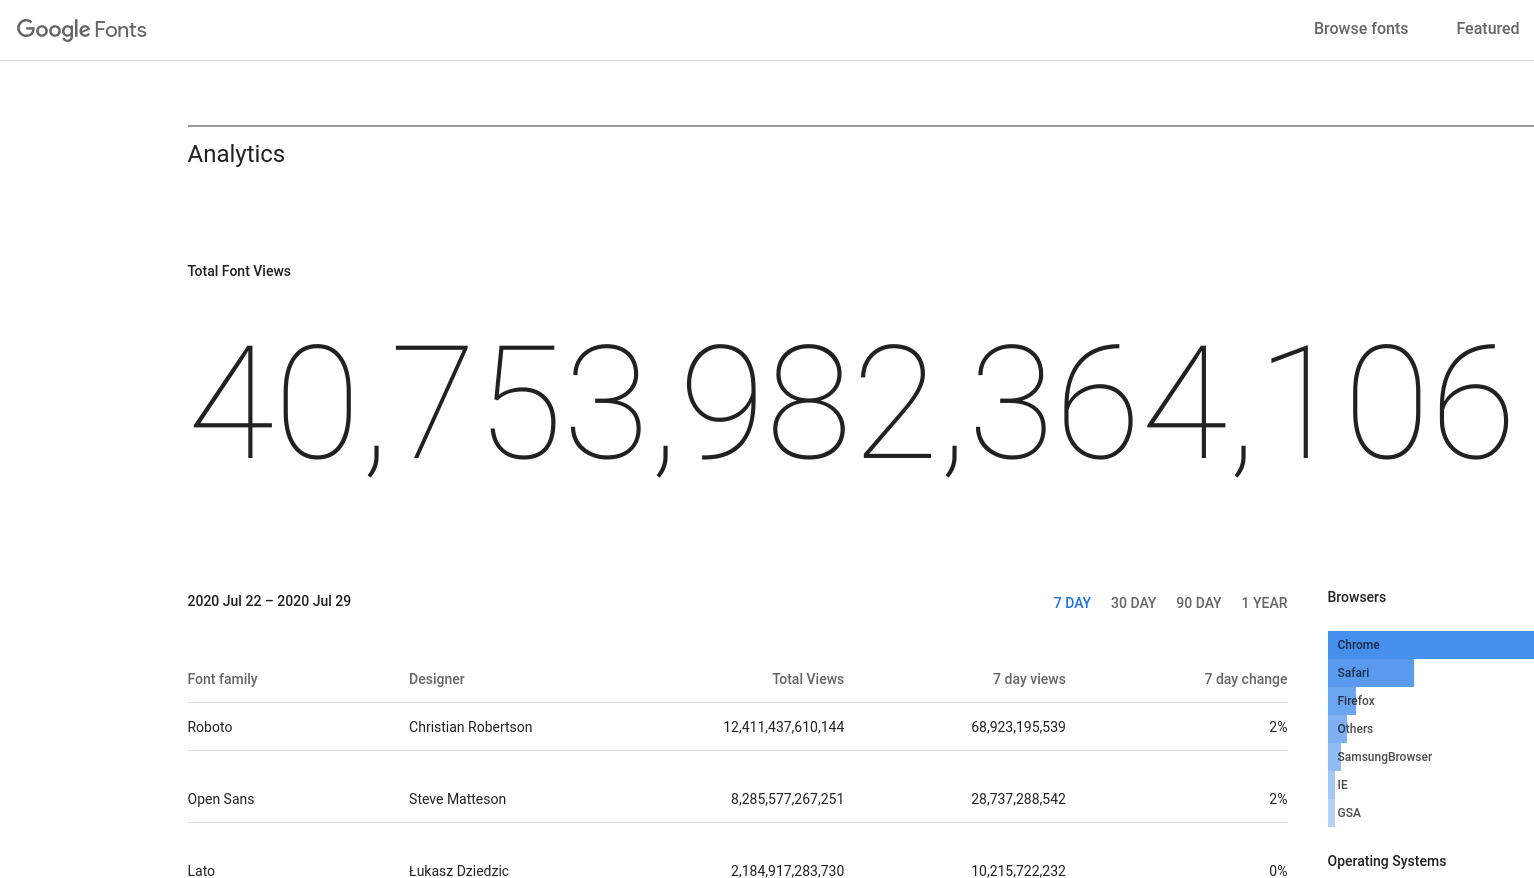The width and height of the screenshot is (1534, 878).
Task: Click the Browsers chart heading
Action: pyautogui.click(x=1356, y=597)
